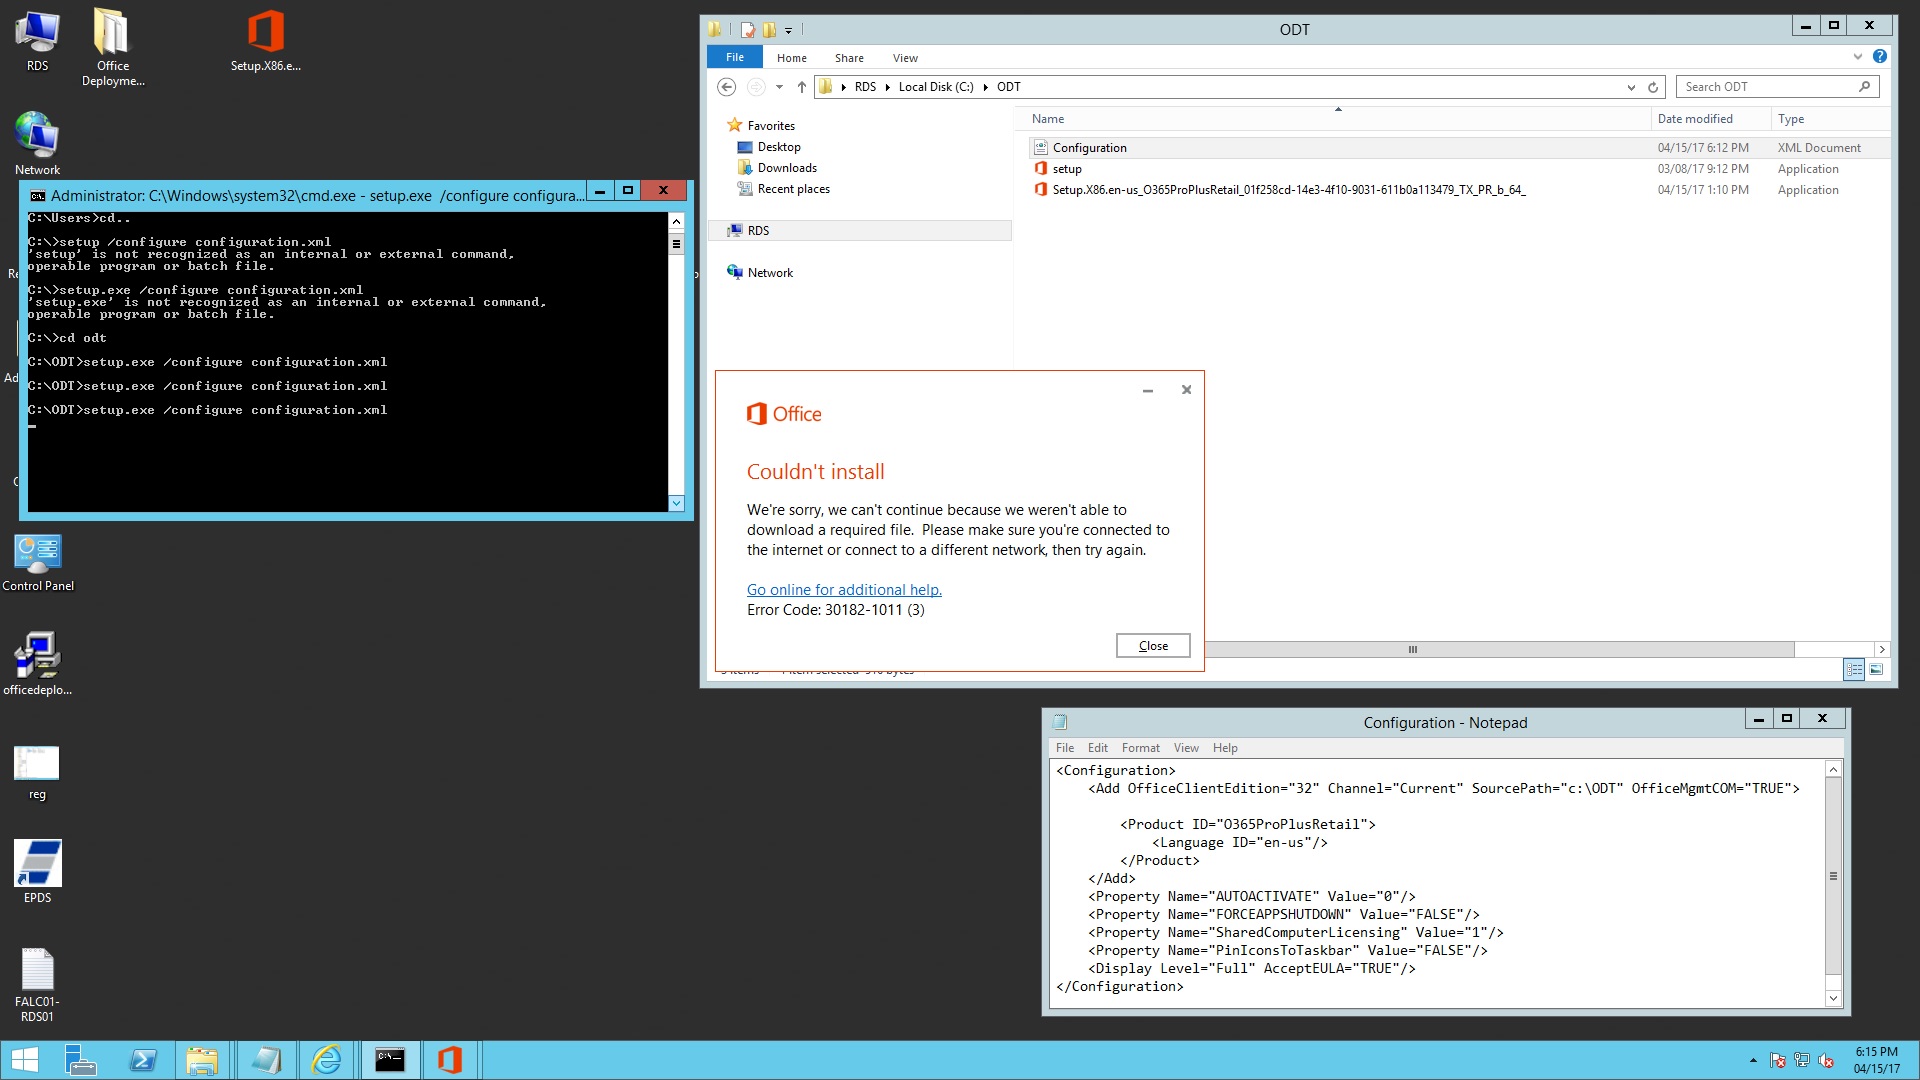Open the RDS desktop icon
The image size is (1920, 1080).
[37, 40]
